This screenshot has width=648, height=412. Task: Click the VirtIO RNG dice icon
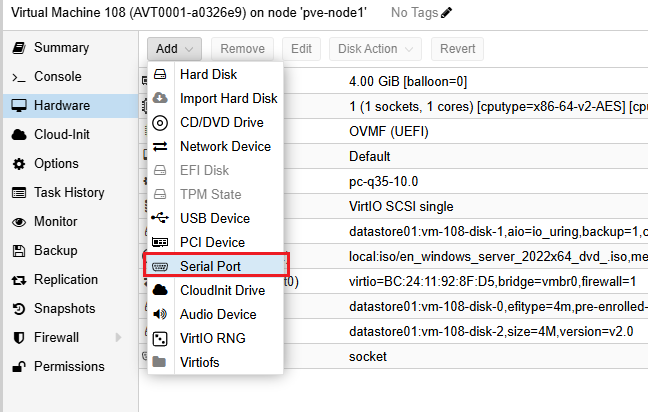click(x=160, y=338)
